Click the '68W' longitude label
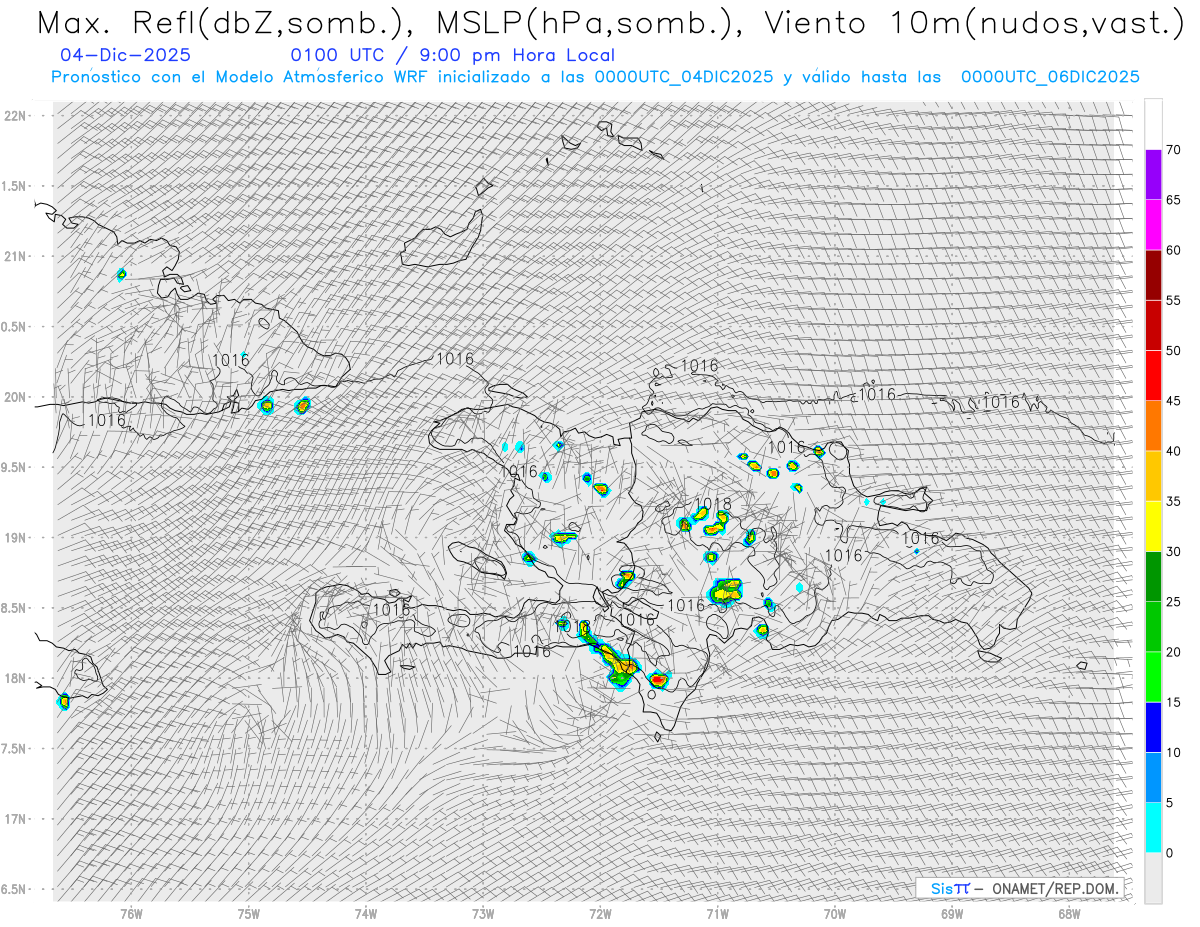Viewport: 1200px width, 927px height. point(1069,914)
